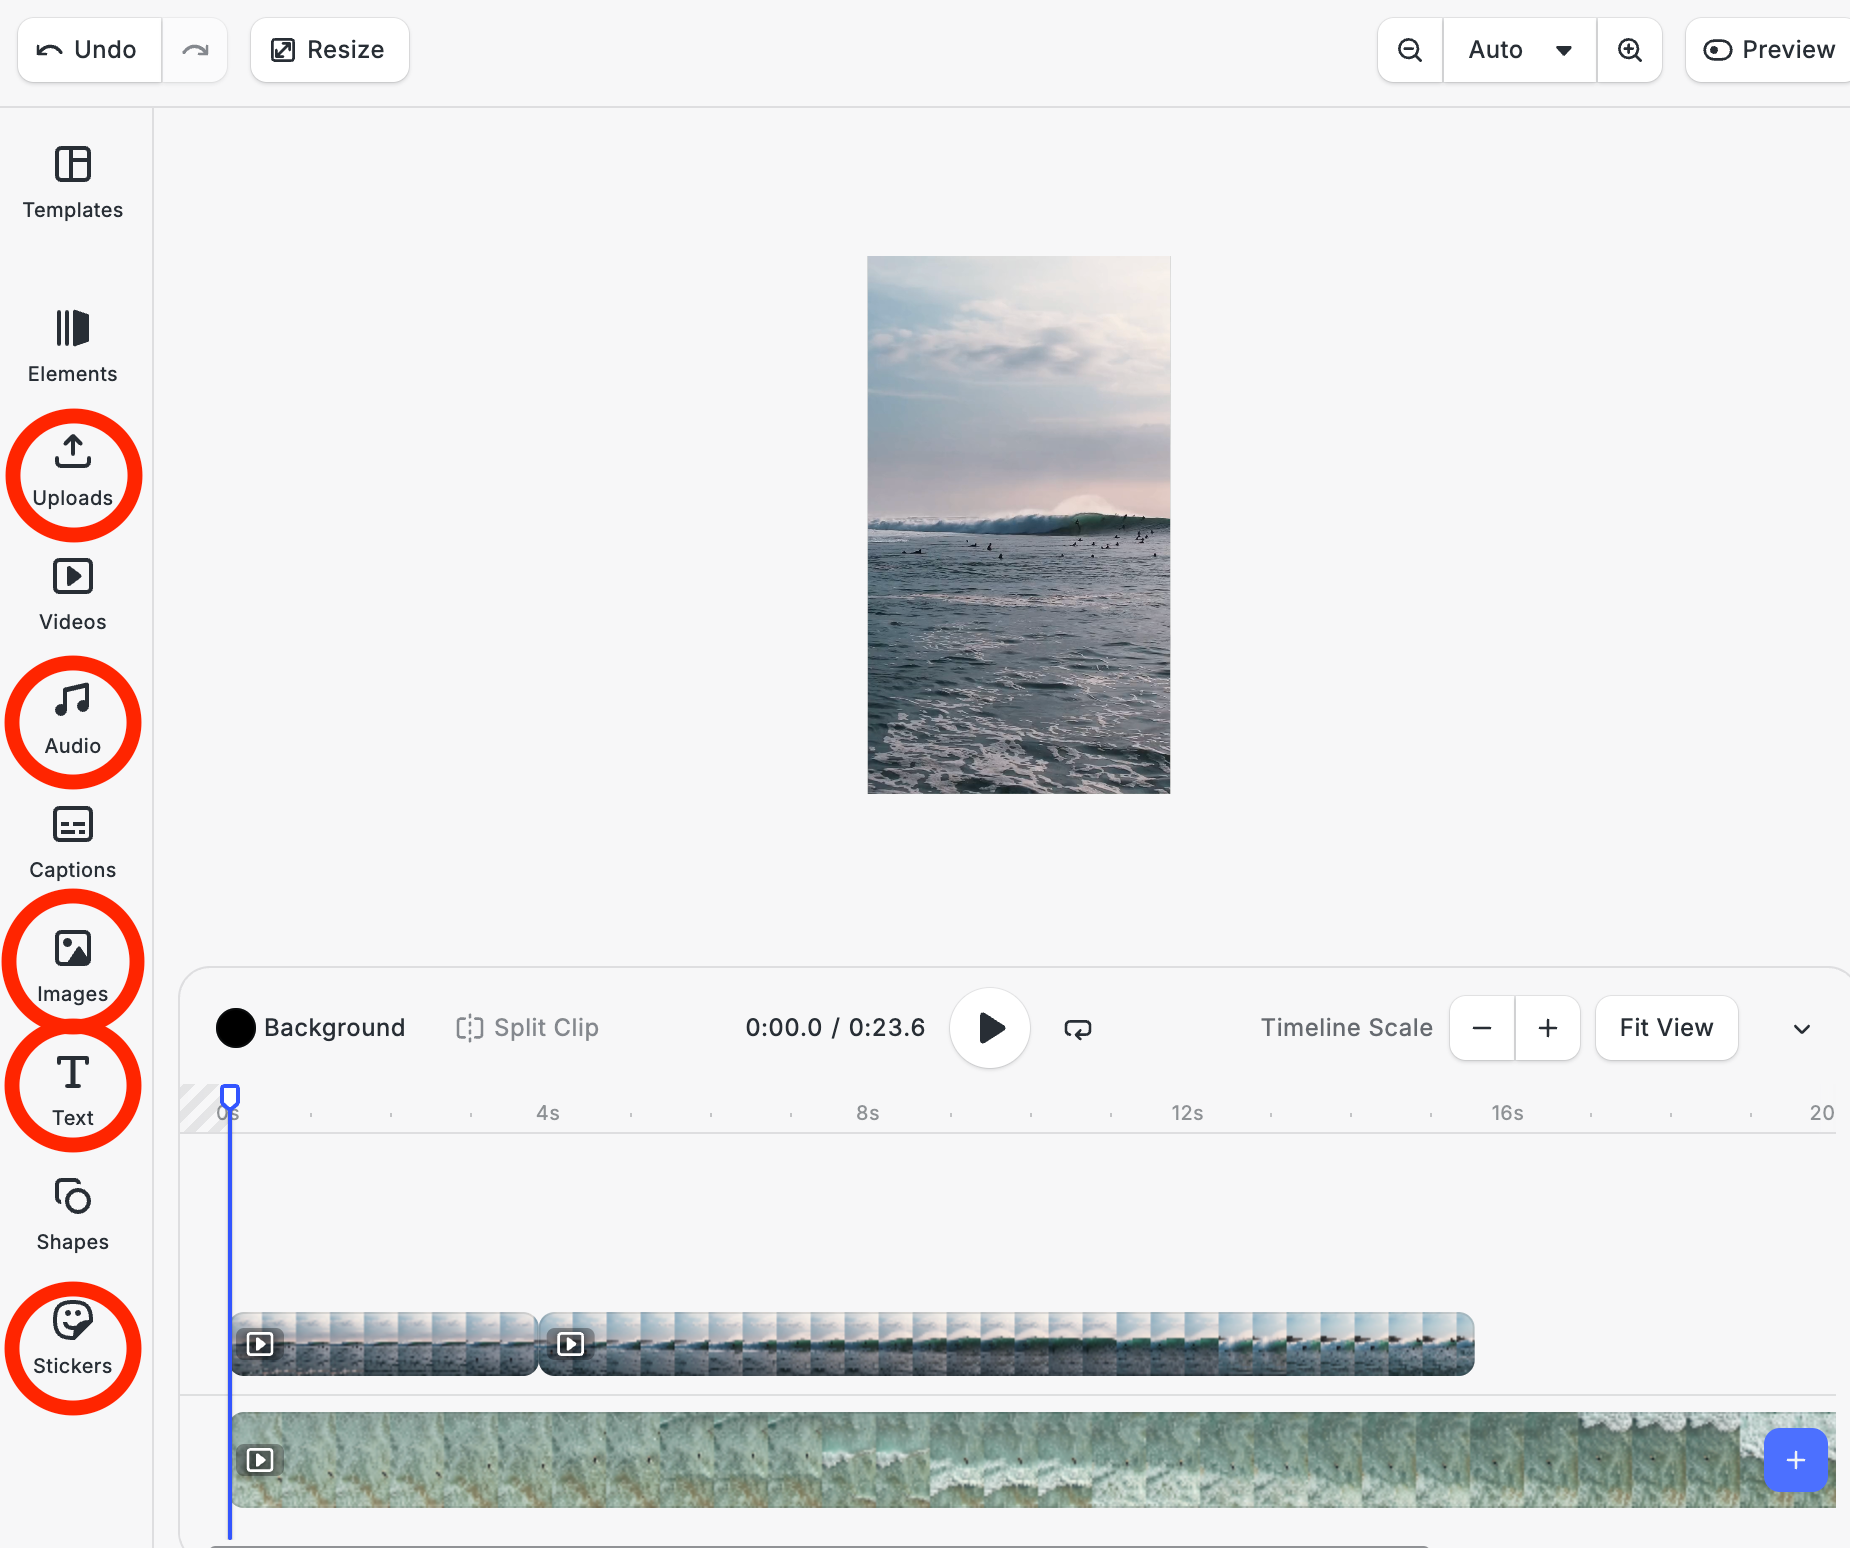Collapse the timeline using the down chevron

coord(1801,1028)
